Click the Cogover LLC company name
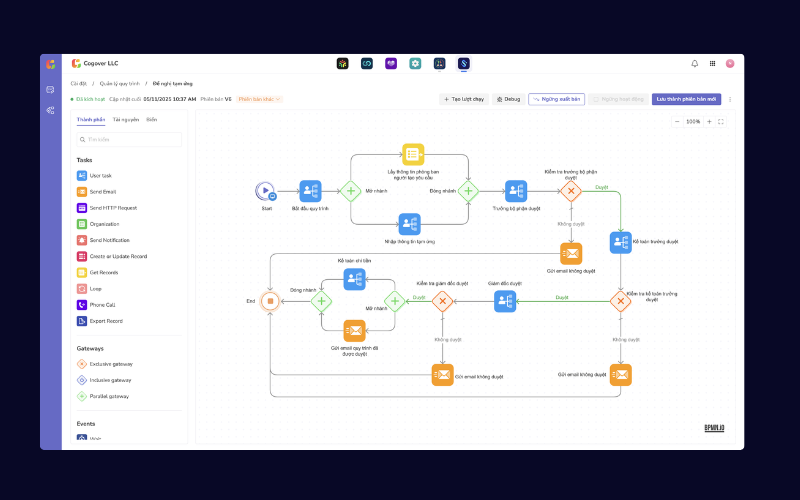This screenshot has width=800, height=500. pyautogui.click(x=101, y=64)
